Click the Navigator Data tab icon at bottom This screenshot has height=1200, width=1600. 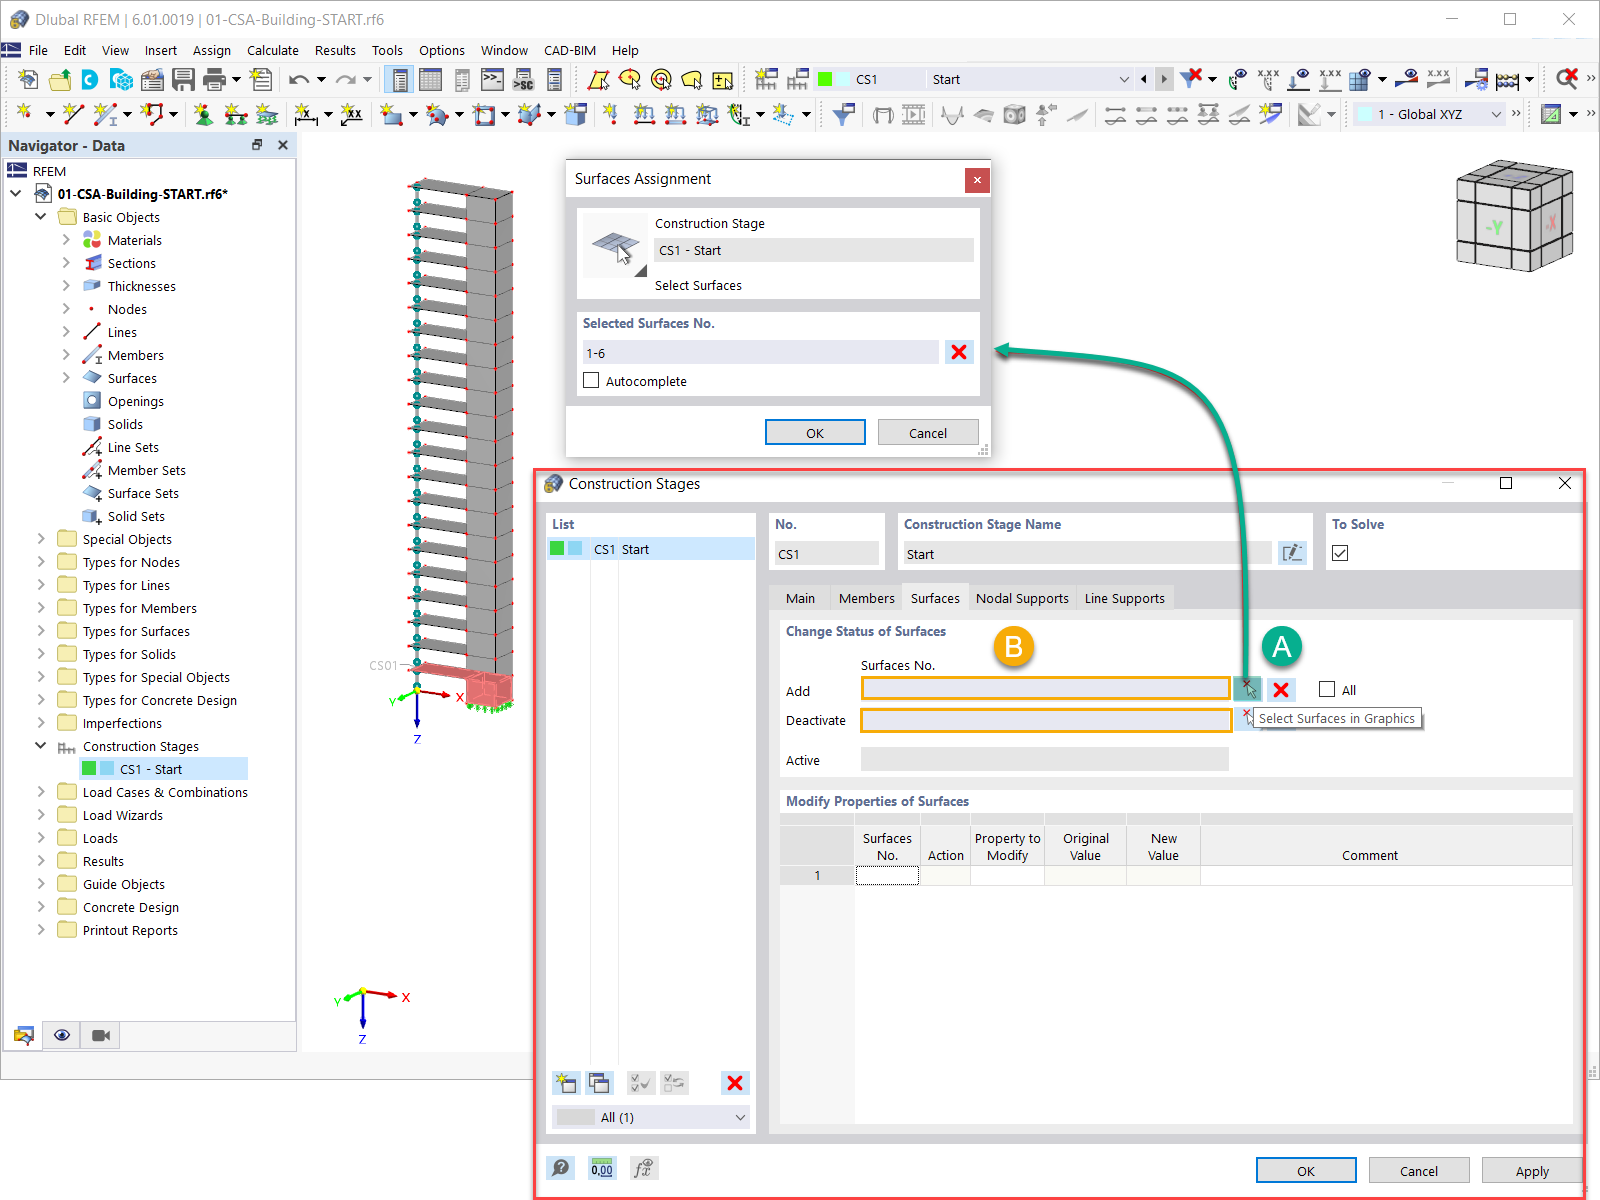[x=24, y=1035]
